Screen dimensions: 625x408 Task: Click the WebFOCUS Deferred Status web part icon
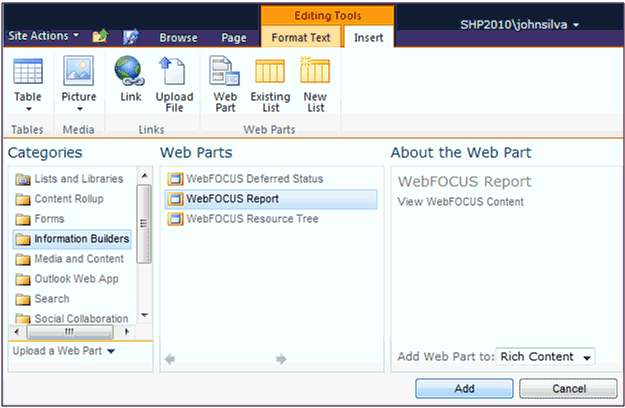coord(175,179)
